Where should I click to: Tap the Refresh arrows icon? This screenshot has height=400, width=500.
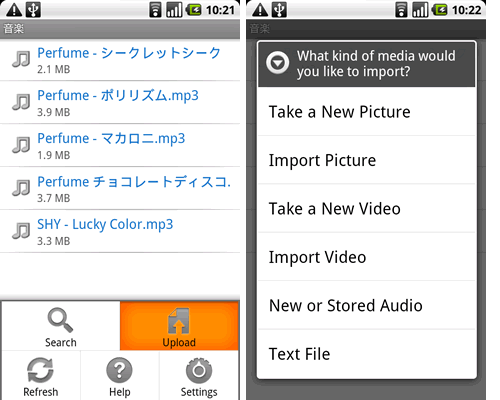(40, 370)
